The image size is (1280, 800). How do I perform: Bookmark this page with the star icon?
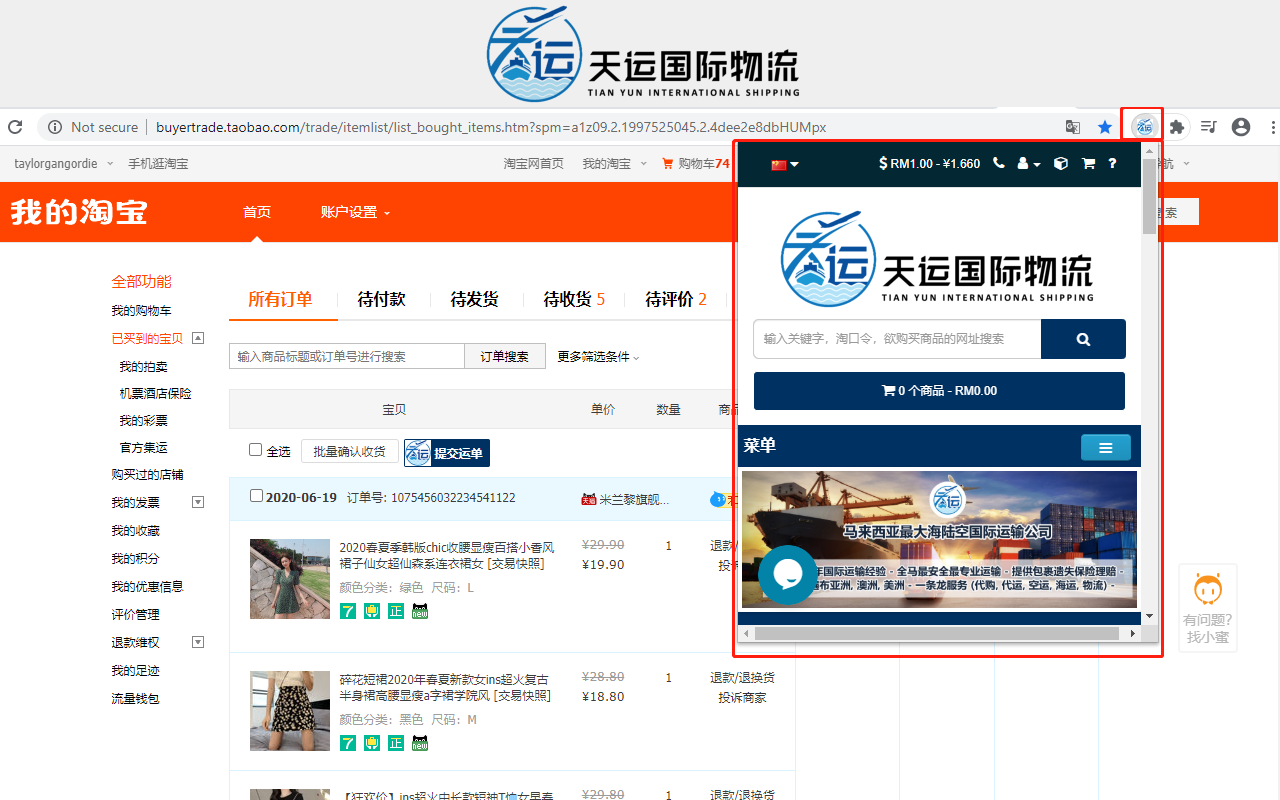tap(1105, 127)
